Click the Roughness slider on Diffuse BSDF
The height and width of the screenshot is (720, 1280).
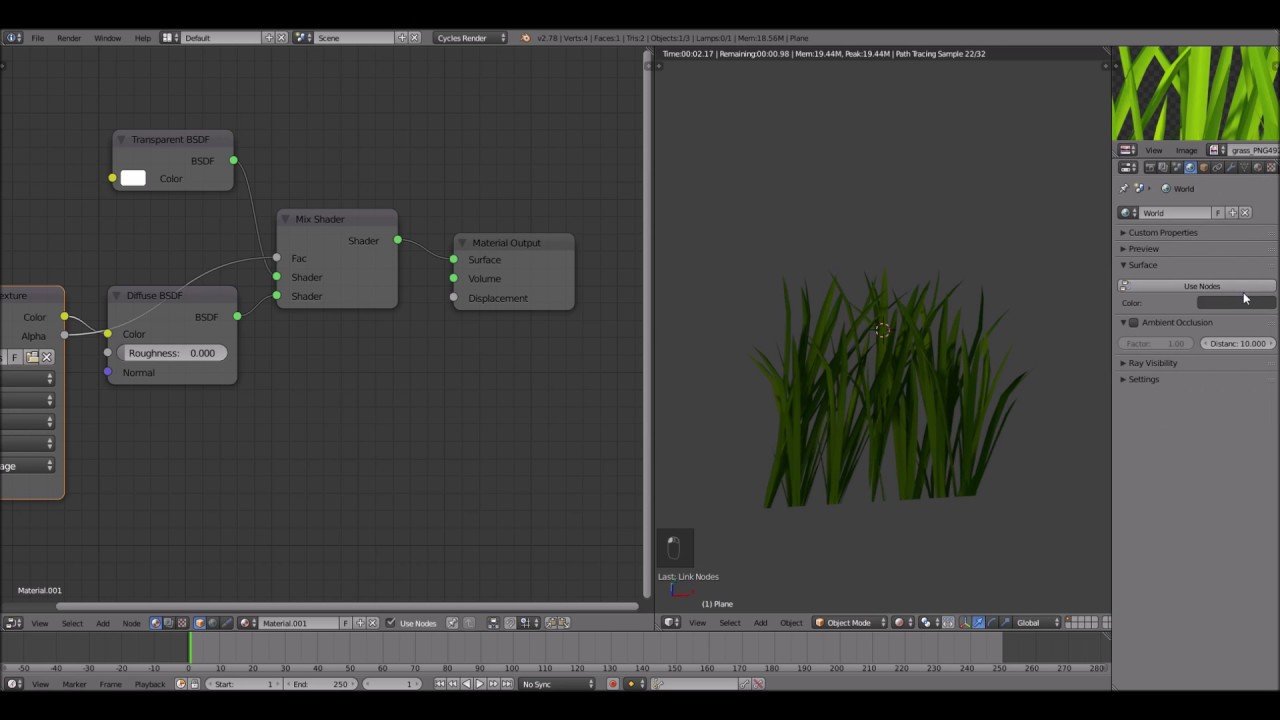click(172, 353)
